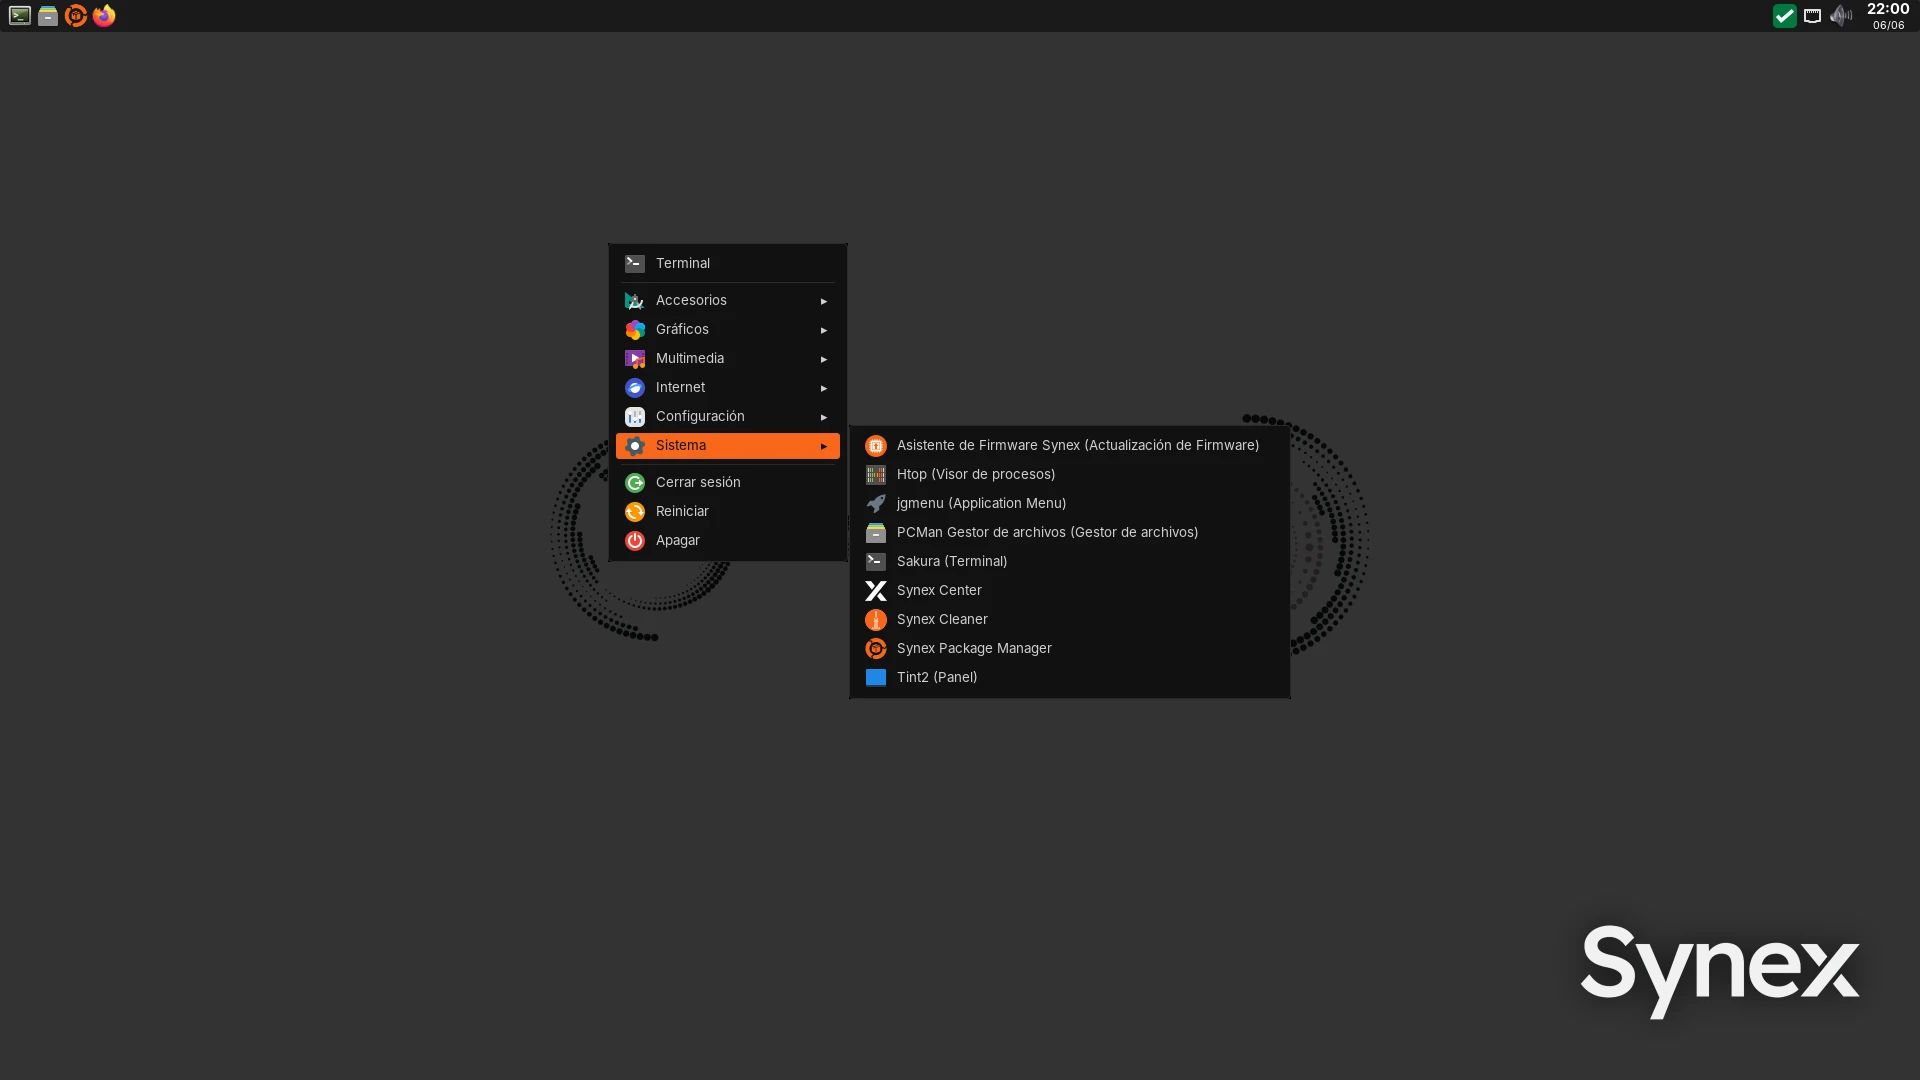Click the Multimedia category icon
This screenshot has height=1080, width=1920.
[635, 359]
